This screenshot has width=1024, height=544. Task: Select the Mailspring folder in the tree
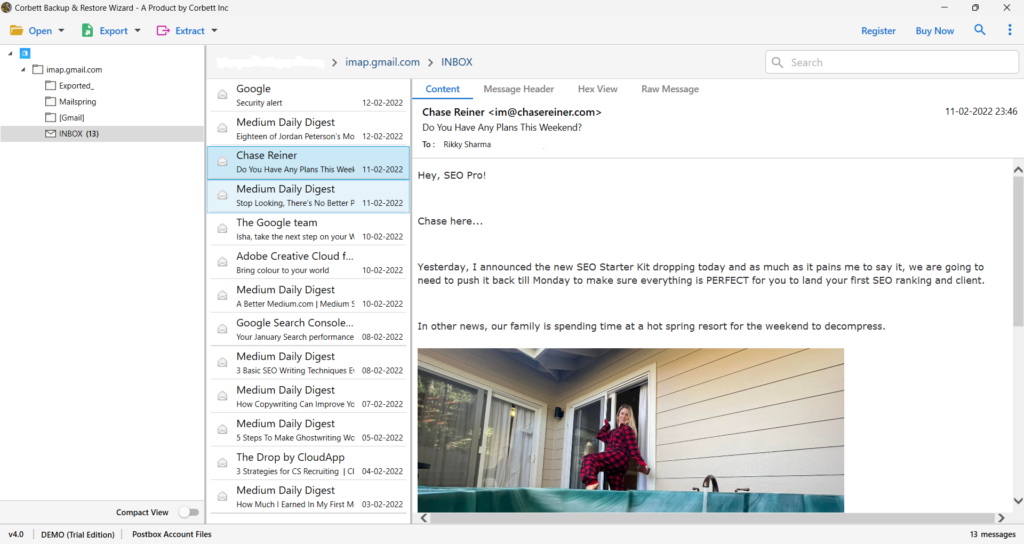coord(77,101)
